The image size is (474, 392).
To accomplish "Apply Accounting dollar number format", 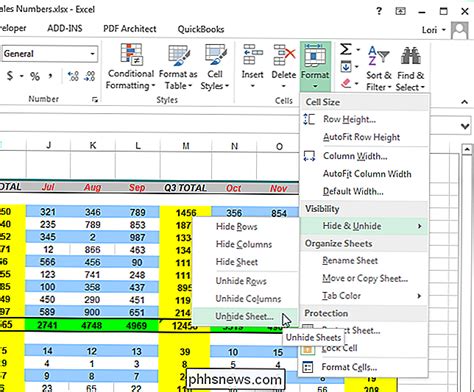I will pyautogui.click(x=10, y=76).
